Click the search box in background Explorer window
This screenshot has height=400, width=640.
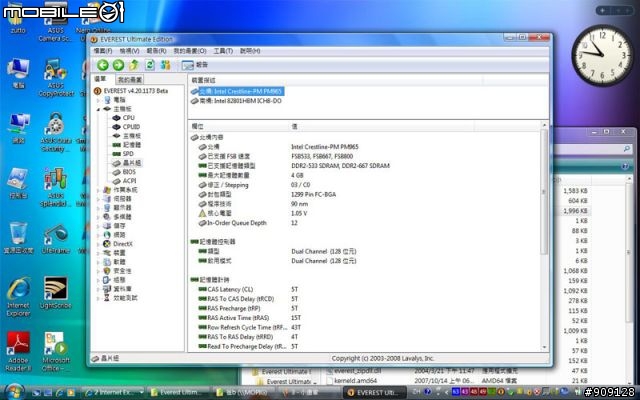pyautogui.click(x=593, y=149)
